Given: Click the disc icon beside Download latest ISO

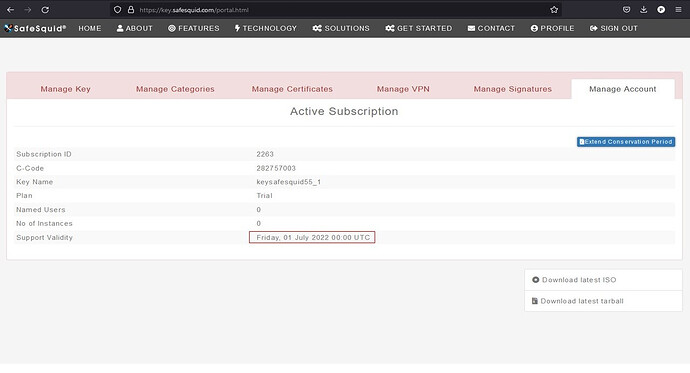Looking at the screenshot, I should tap(536, 280).
